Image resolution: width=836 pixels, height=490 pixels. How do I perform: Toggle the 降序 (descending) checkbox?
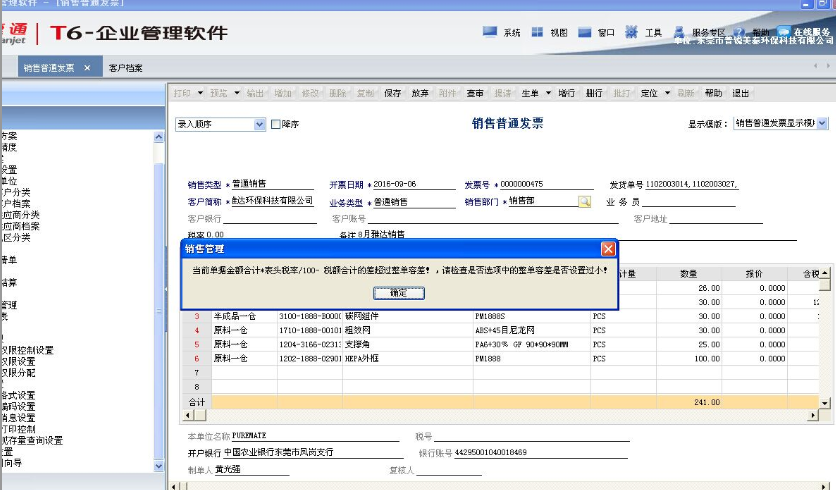click(276, 125)
